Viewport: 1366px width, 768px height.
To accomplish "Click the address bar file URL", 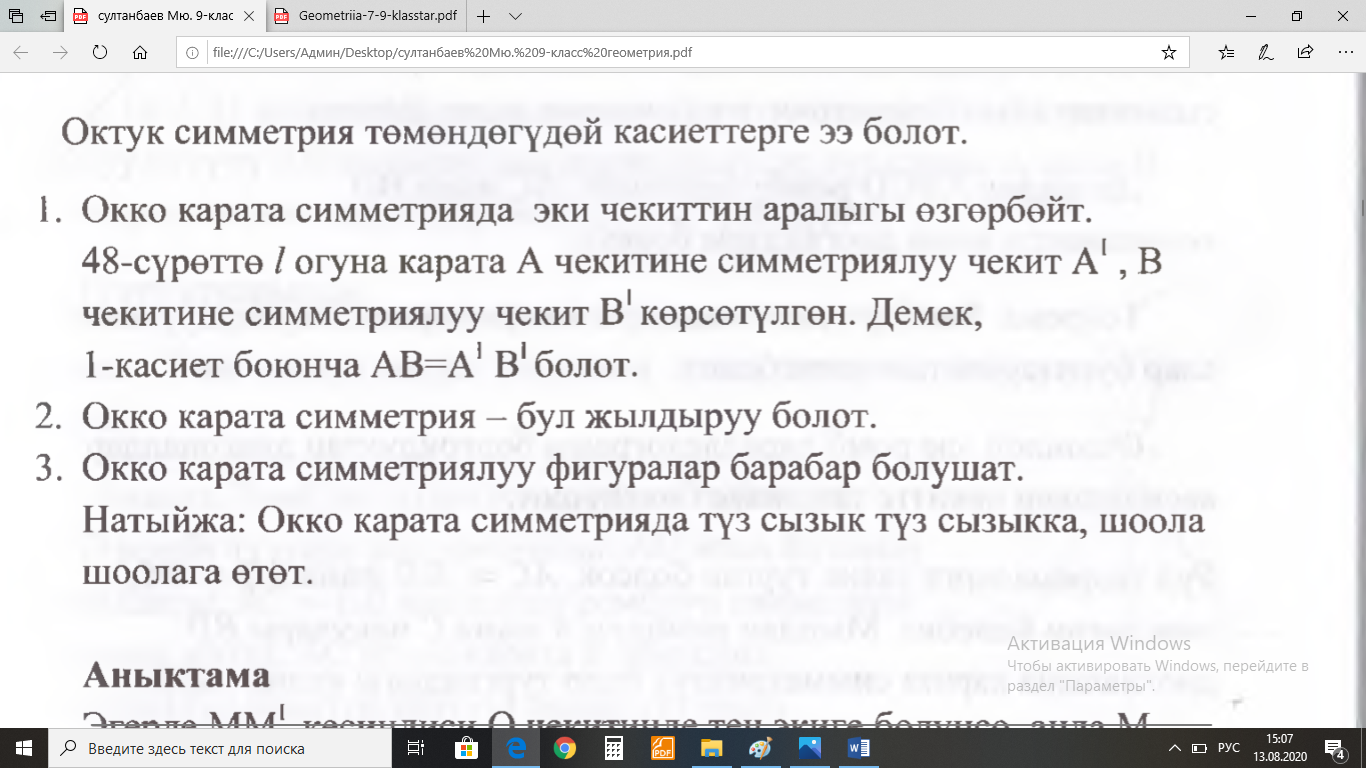I will (452, 53).
